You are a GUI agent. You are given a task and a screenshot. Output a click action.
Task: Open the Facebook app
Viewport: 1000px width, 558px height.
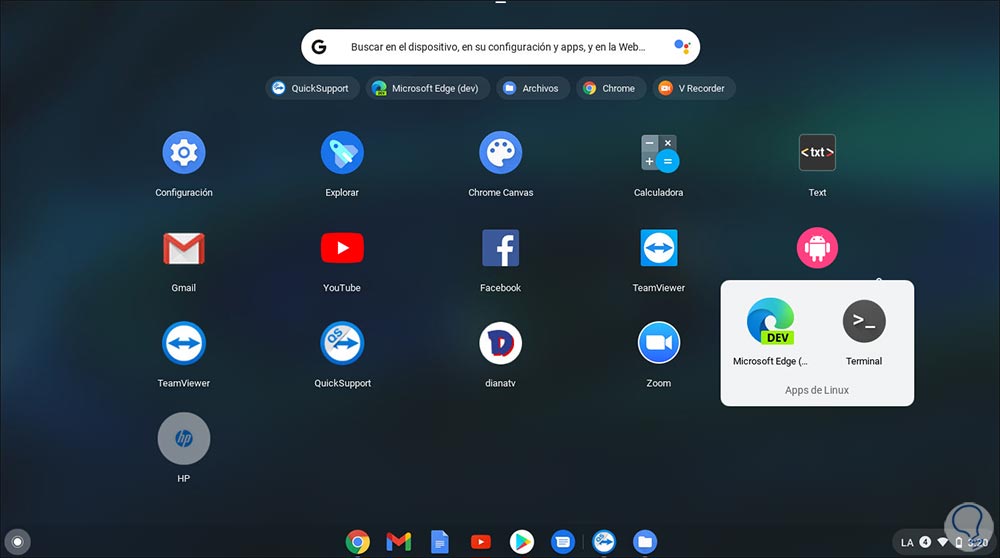pos(501,248)
